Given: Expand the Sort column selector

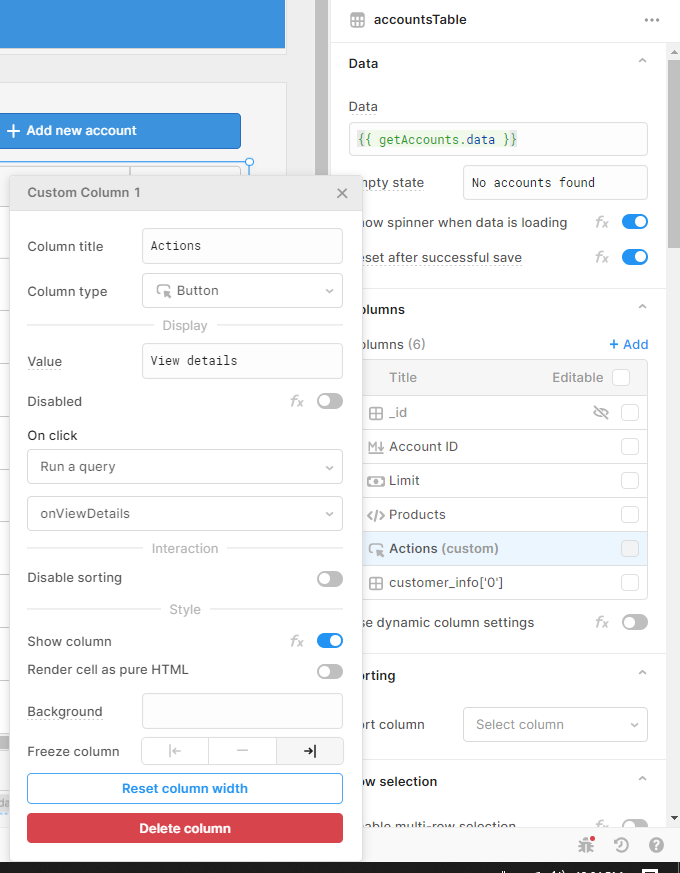Looking at the screenshot, I should 555,724.
